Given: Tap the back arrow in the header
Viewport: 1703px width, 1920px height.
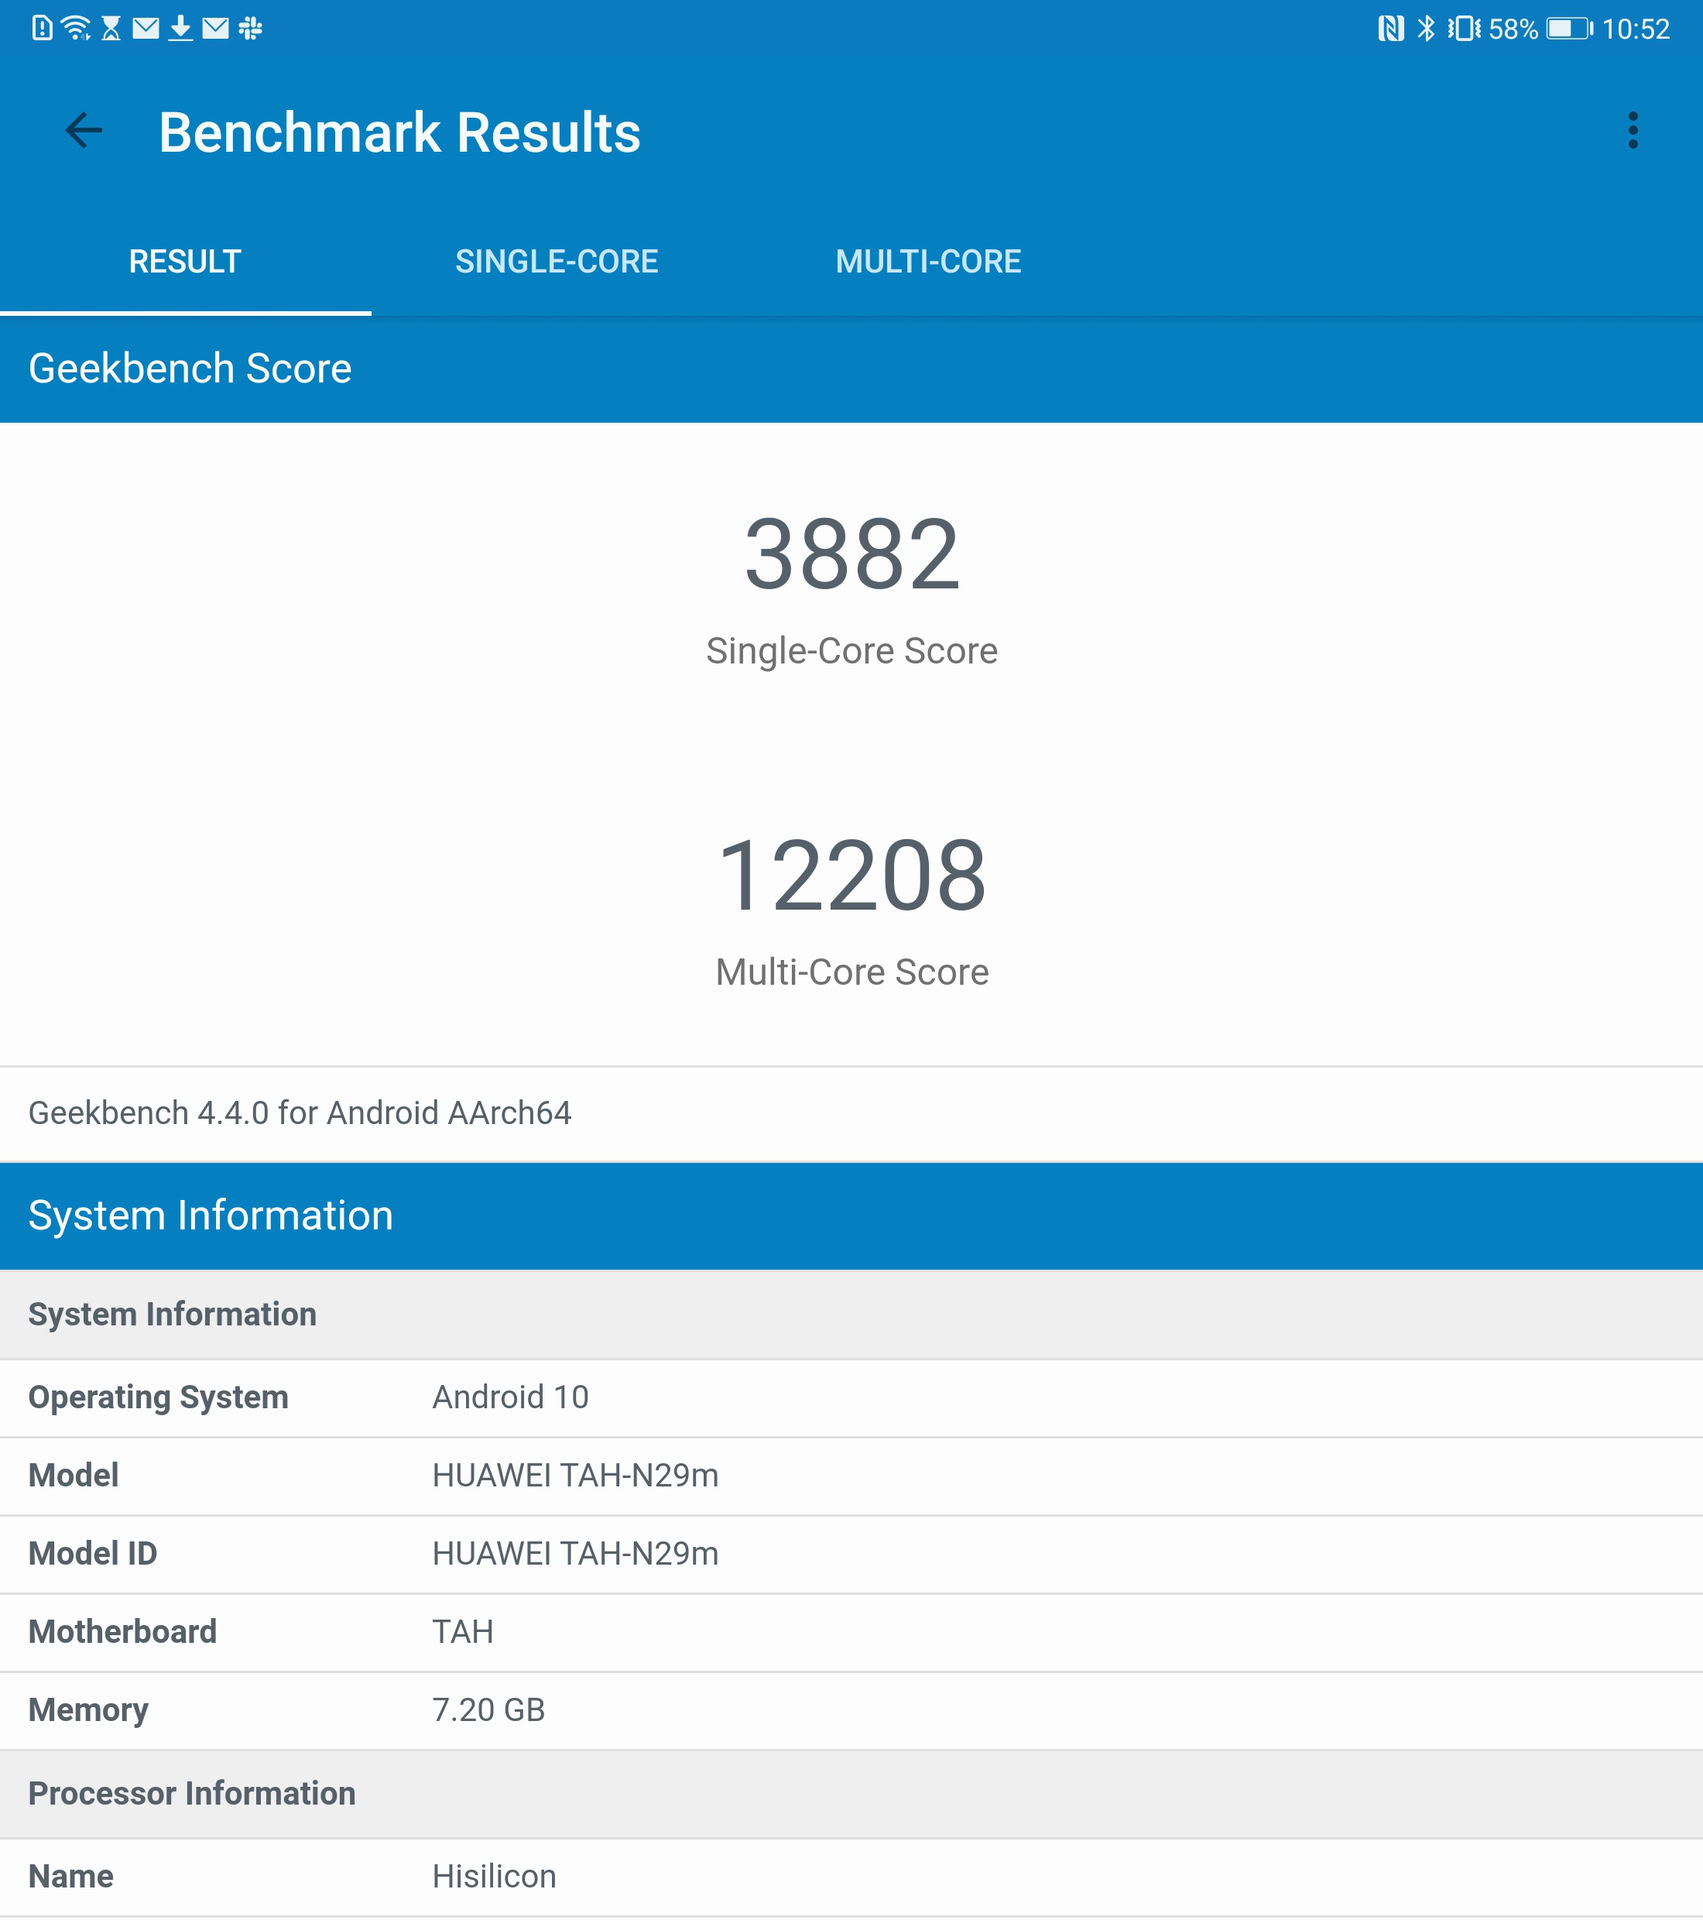Looking at the screenshot, I should 84,131.
